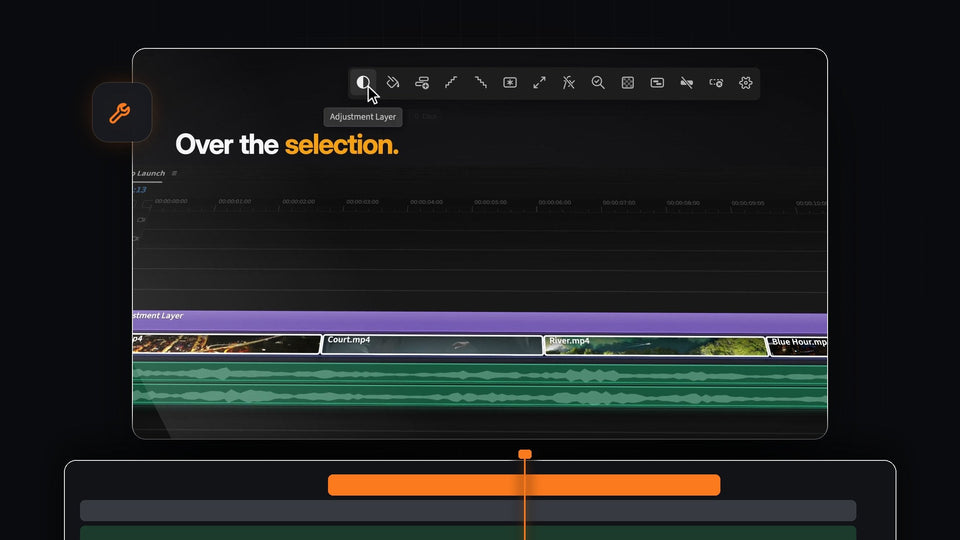Select the Launch sequence tab
Image resolution: width=960 pixels, height=540 pixels.
click(x=149, y=173)
